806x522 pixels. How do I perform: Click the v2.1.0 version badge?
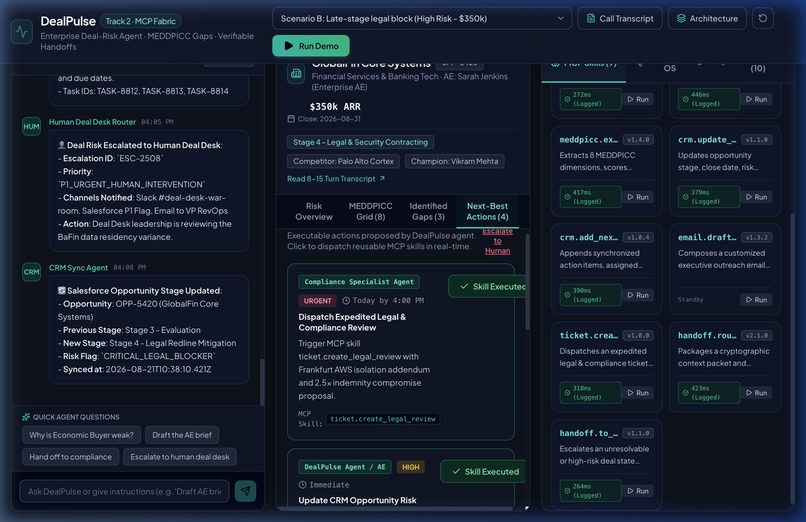click(x=756, y=335)
